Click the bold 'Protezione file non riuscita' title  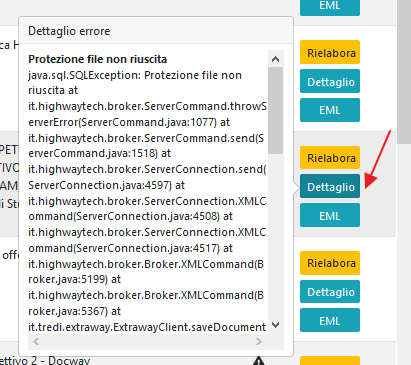coord(98,59)
